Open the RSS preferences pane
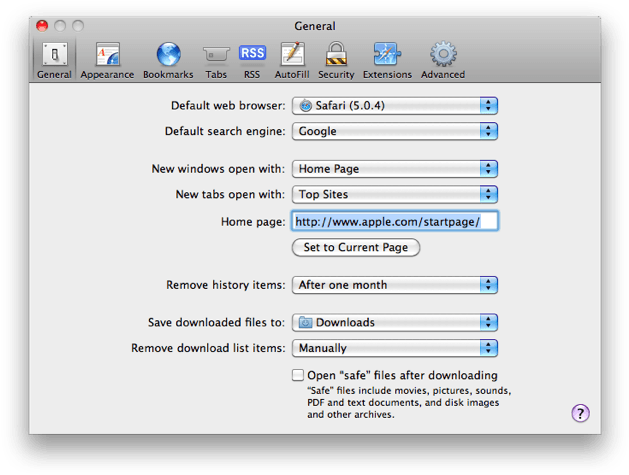The height and width of the screenshot is (475, 629). [x=252, y=60]
